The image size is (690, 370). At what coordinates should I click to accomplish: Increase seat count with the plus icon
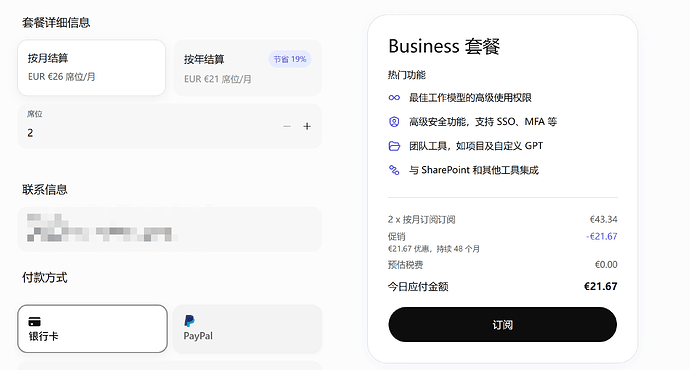point(307,127)
